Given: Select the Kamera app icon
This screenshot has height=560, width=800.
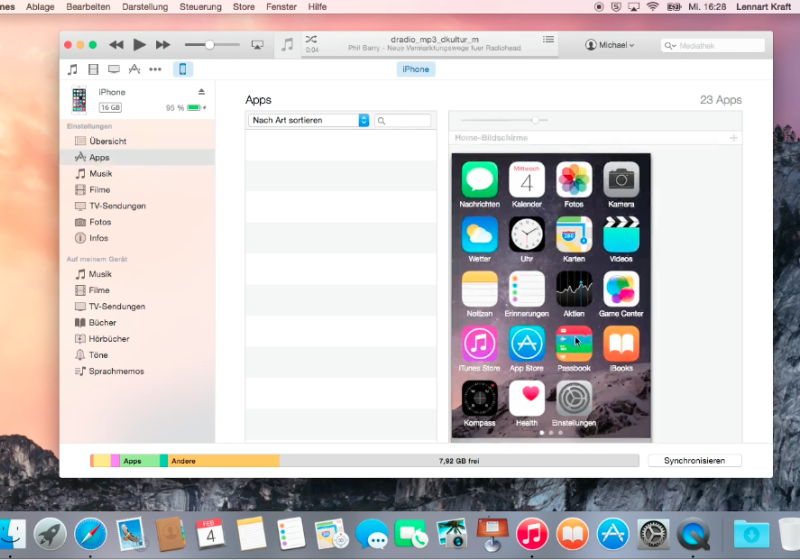Looking at the screenshot, I should pyautogui.click(x=621, y=180).
